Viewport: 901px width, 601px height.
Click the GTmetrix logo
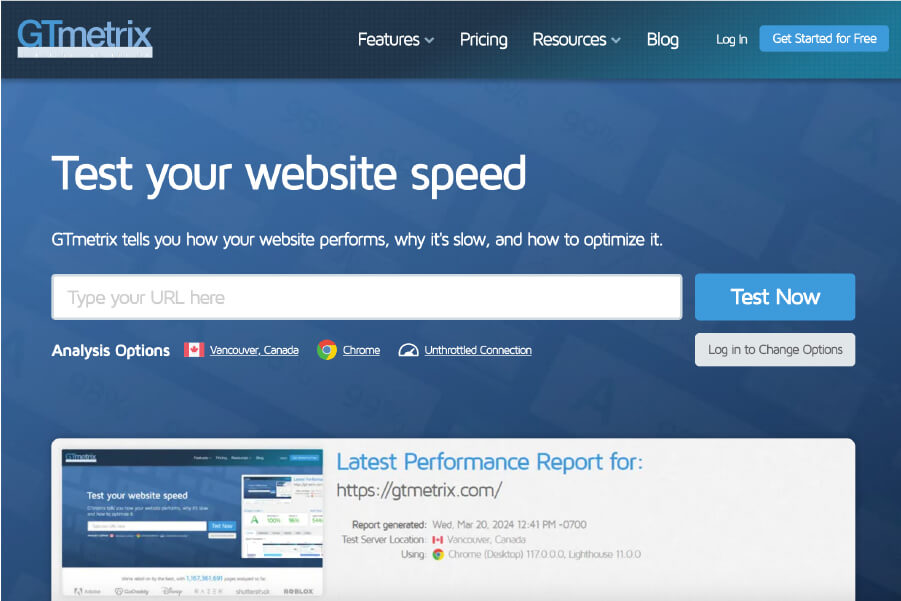(84, 38)
